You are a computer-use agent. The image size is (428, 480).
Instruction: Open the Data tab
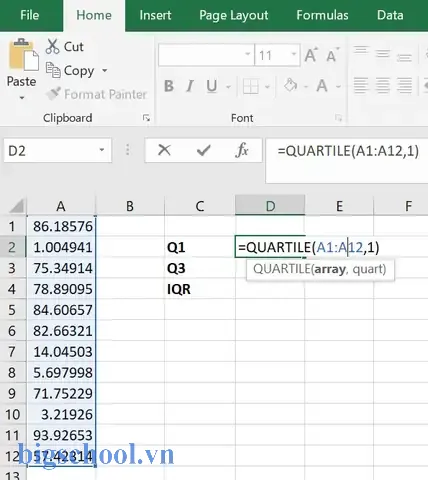390,15
